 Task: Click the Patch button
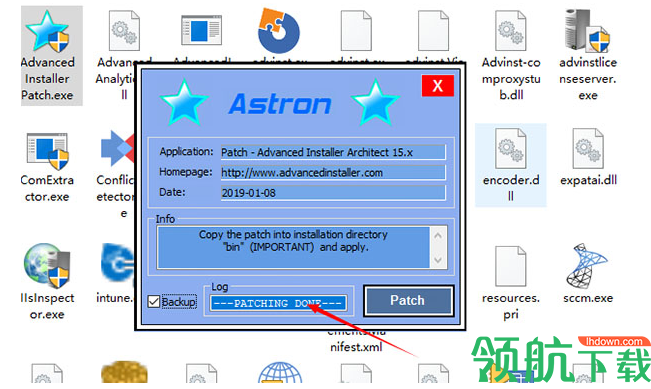pyautogui.click(x=408, y=301)
